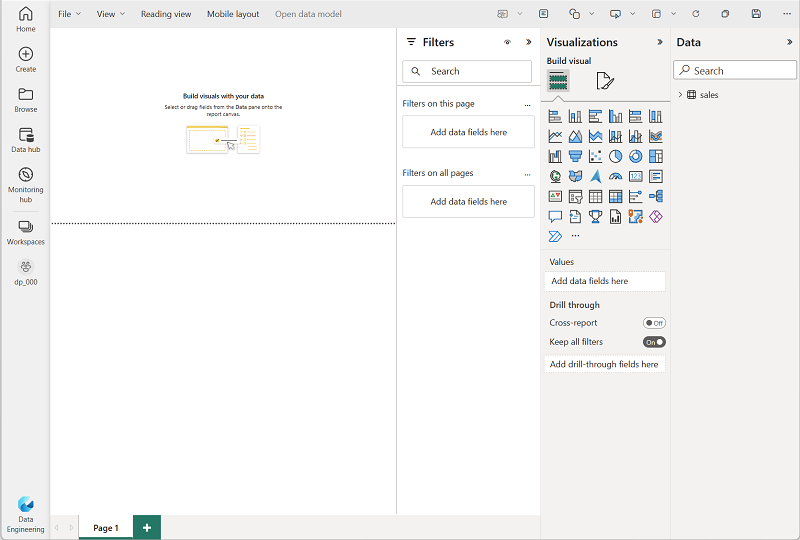800x540 pixels.
Task: Click the eye icon in Filters pane
Action: point(507,42)
